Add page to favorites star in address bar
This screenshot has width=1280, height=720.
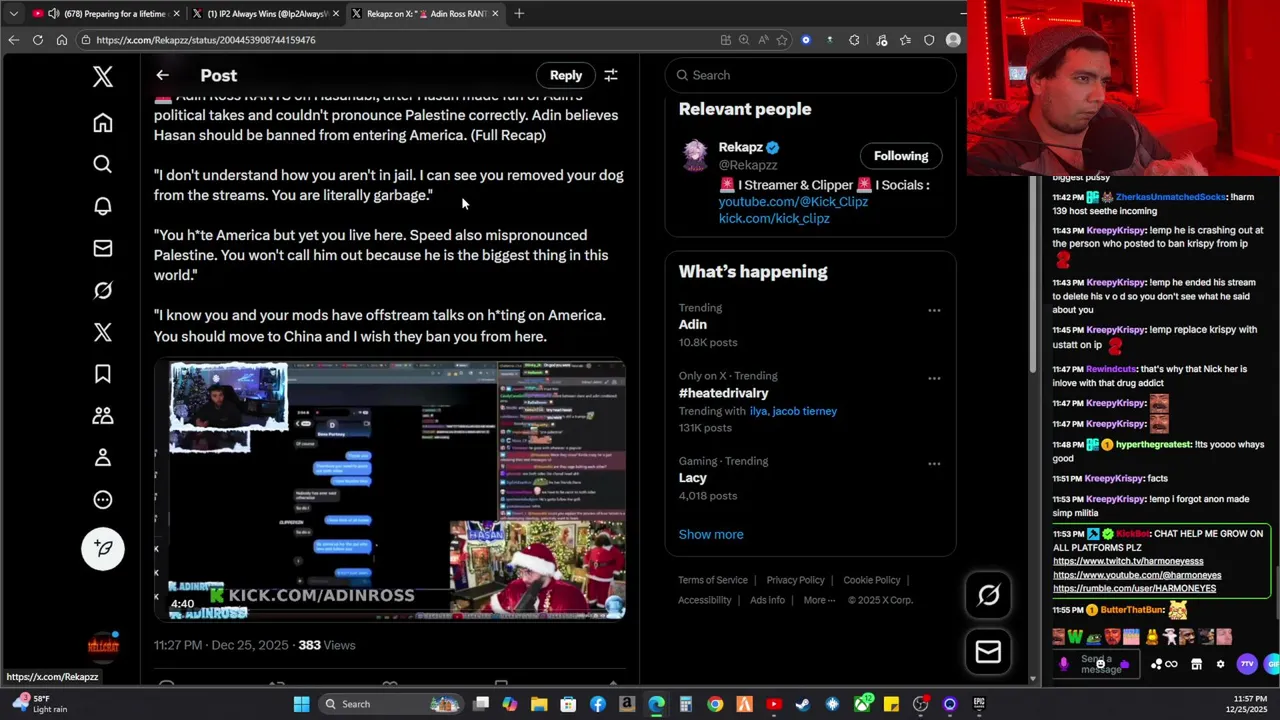781,40
